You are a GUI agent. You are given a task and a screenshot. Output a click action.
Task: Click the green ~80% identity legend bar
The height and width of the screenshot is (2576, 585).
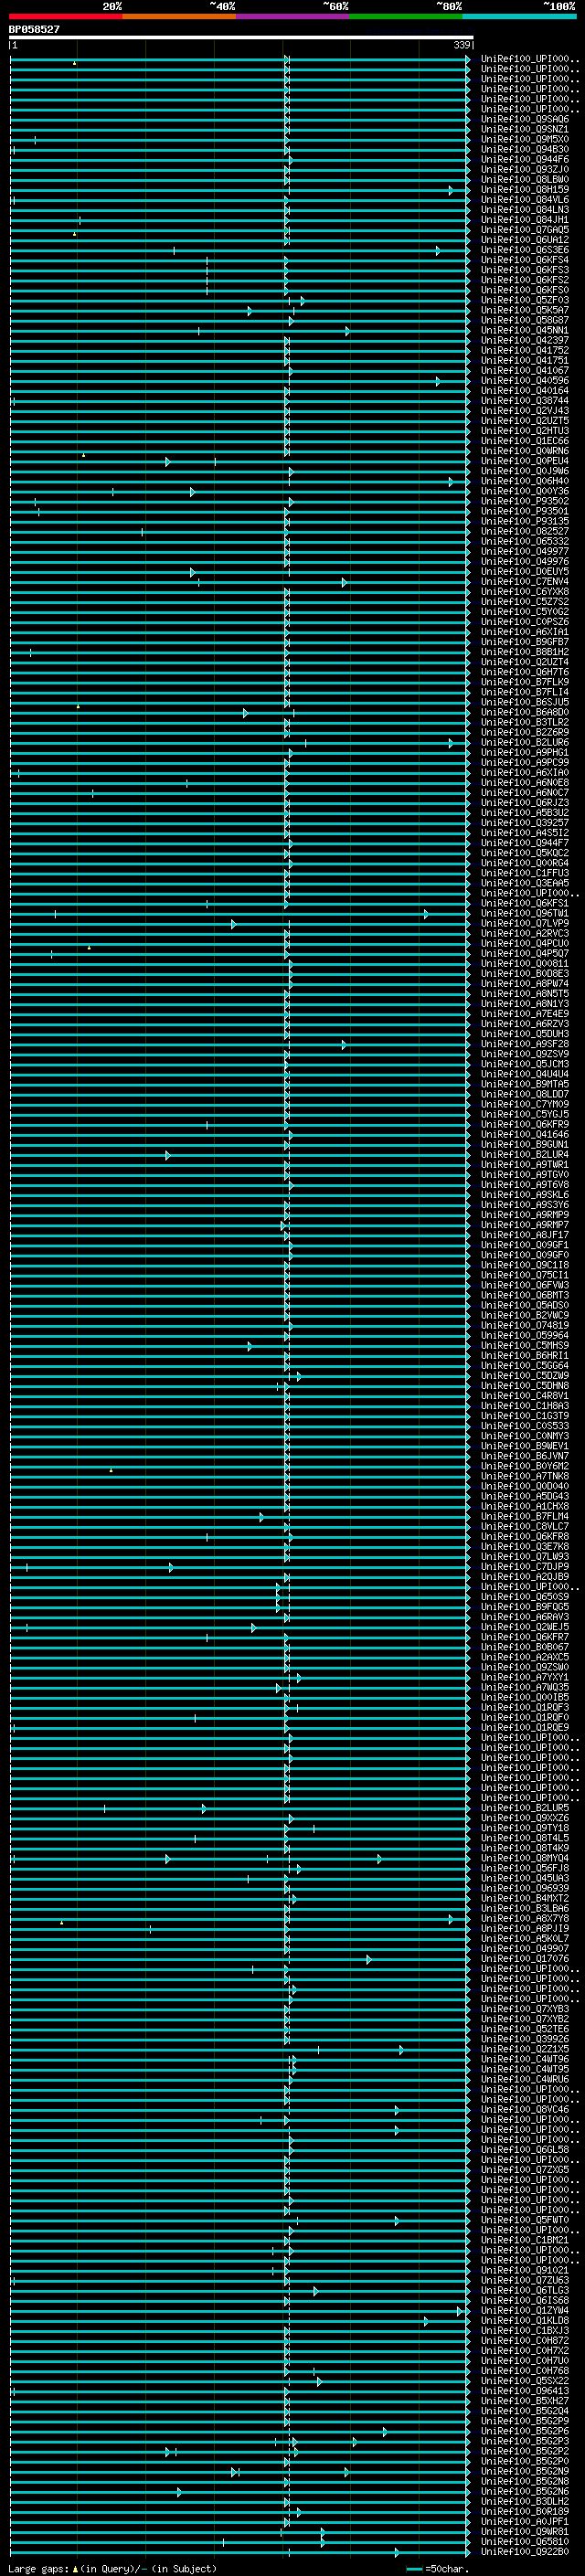406,16
